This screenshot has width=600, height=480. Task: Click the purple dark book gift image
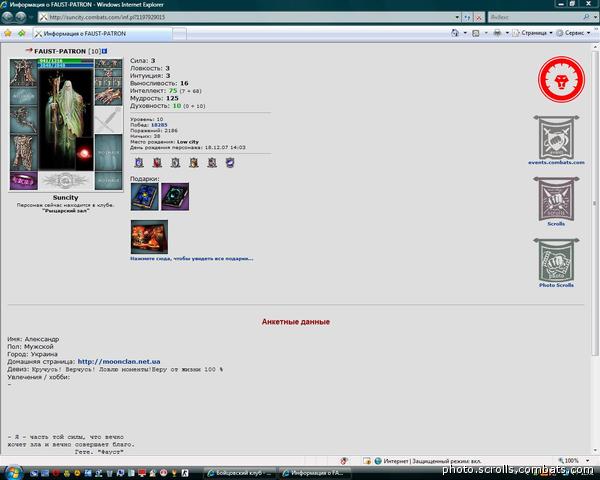point(175,197)
